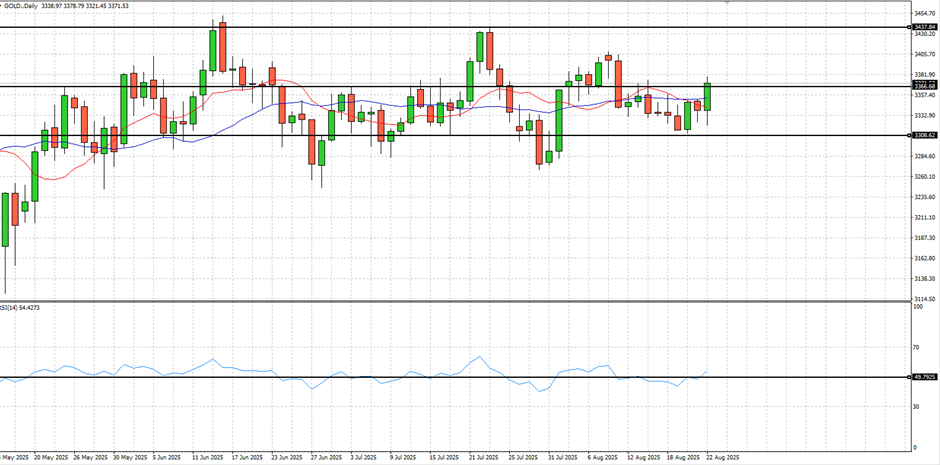Click the 3437.84 price label tag
Image resolution: width=940 pixels, height=465 pixels.
click(x=923, y=27)
